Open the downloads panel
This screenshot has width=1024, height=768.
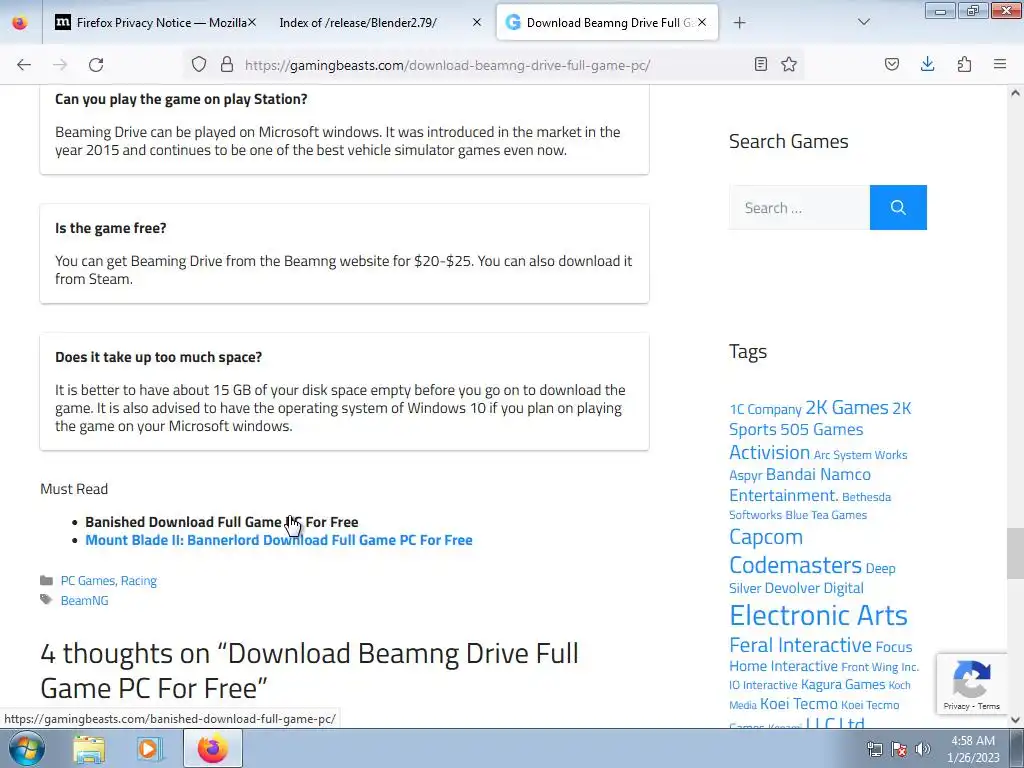point(927,65)
